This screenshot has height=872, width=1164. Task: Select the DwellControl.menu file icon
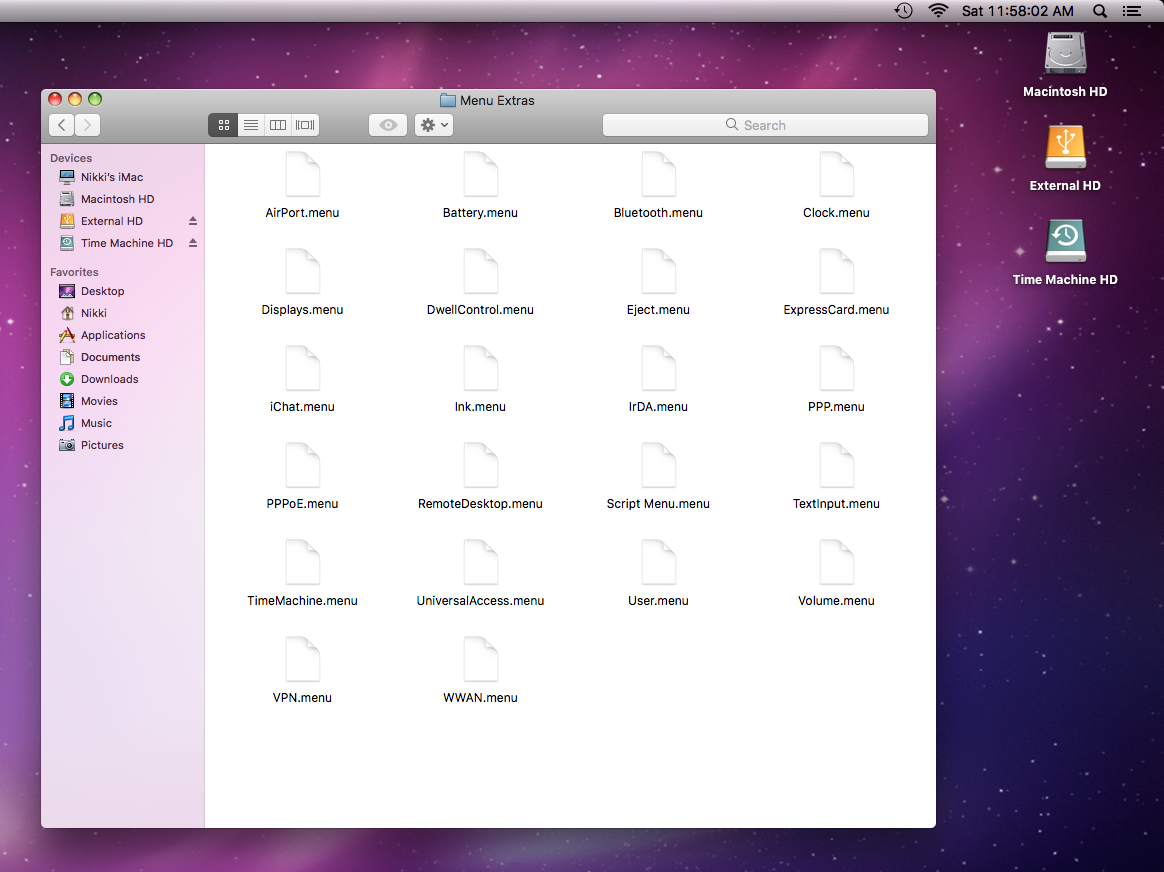coord(480,272)
